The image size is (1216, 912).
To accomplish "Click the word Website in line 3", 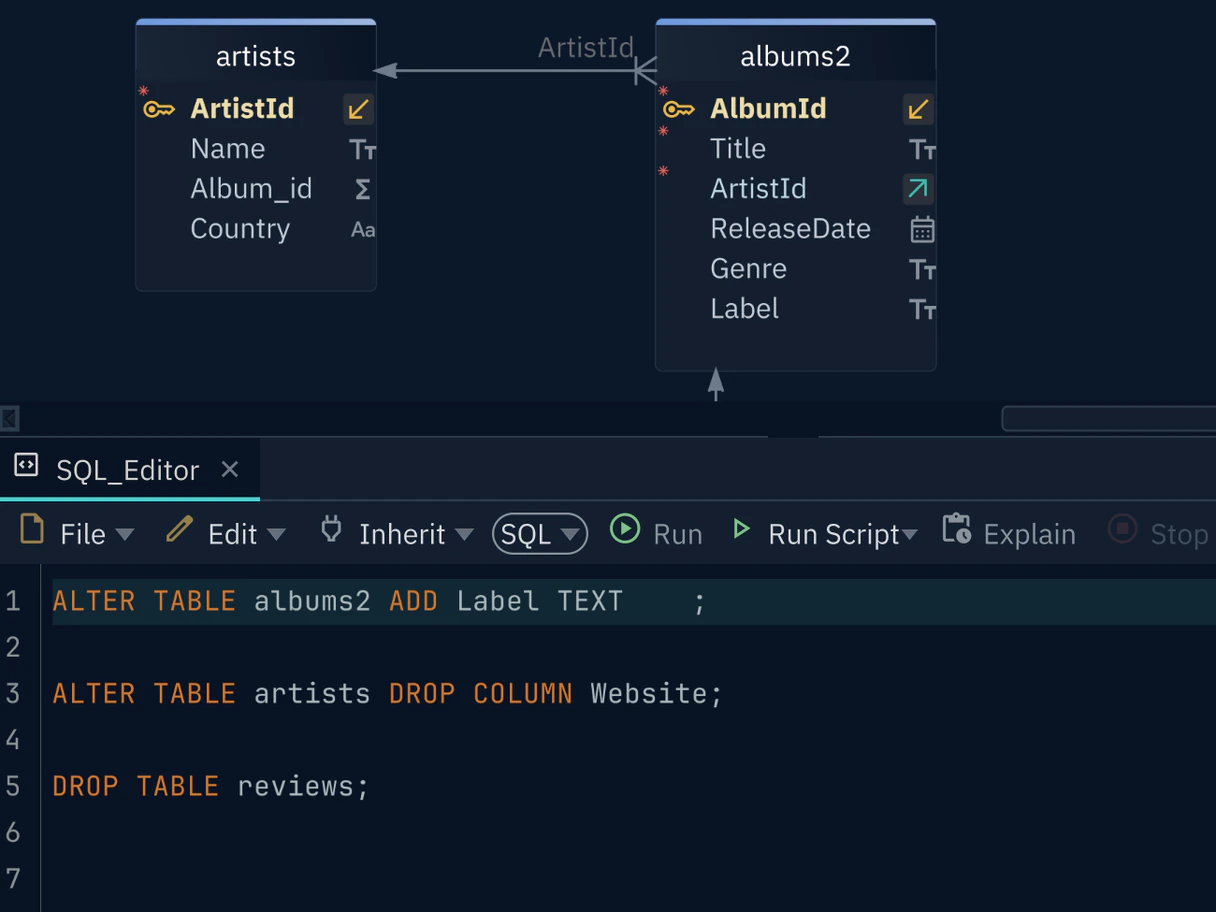I will [x=648, y=693].
